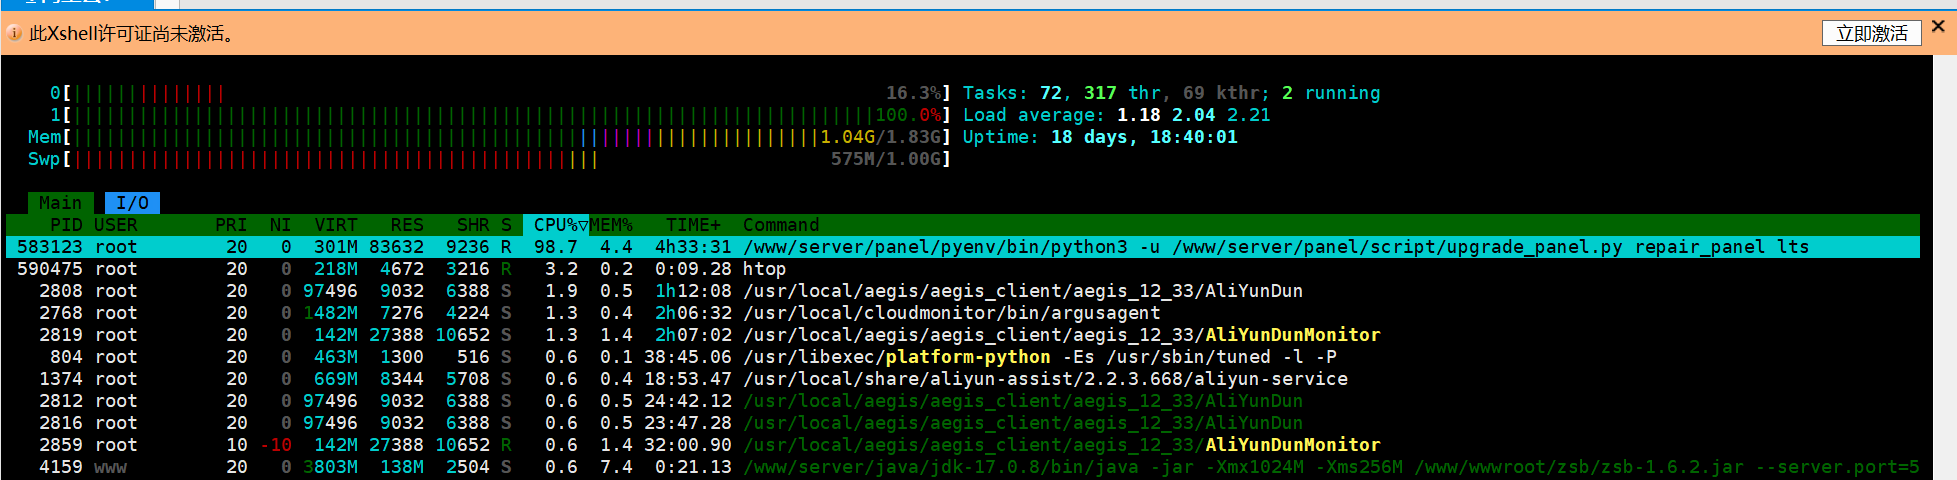Click the 100.0% CPU 1 percentage
The image size is (1957, 480).
pos(908,115)
